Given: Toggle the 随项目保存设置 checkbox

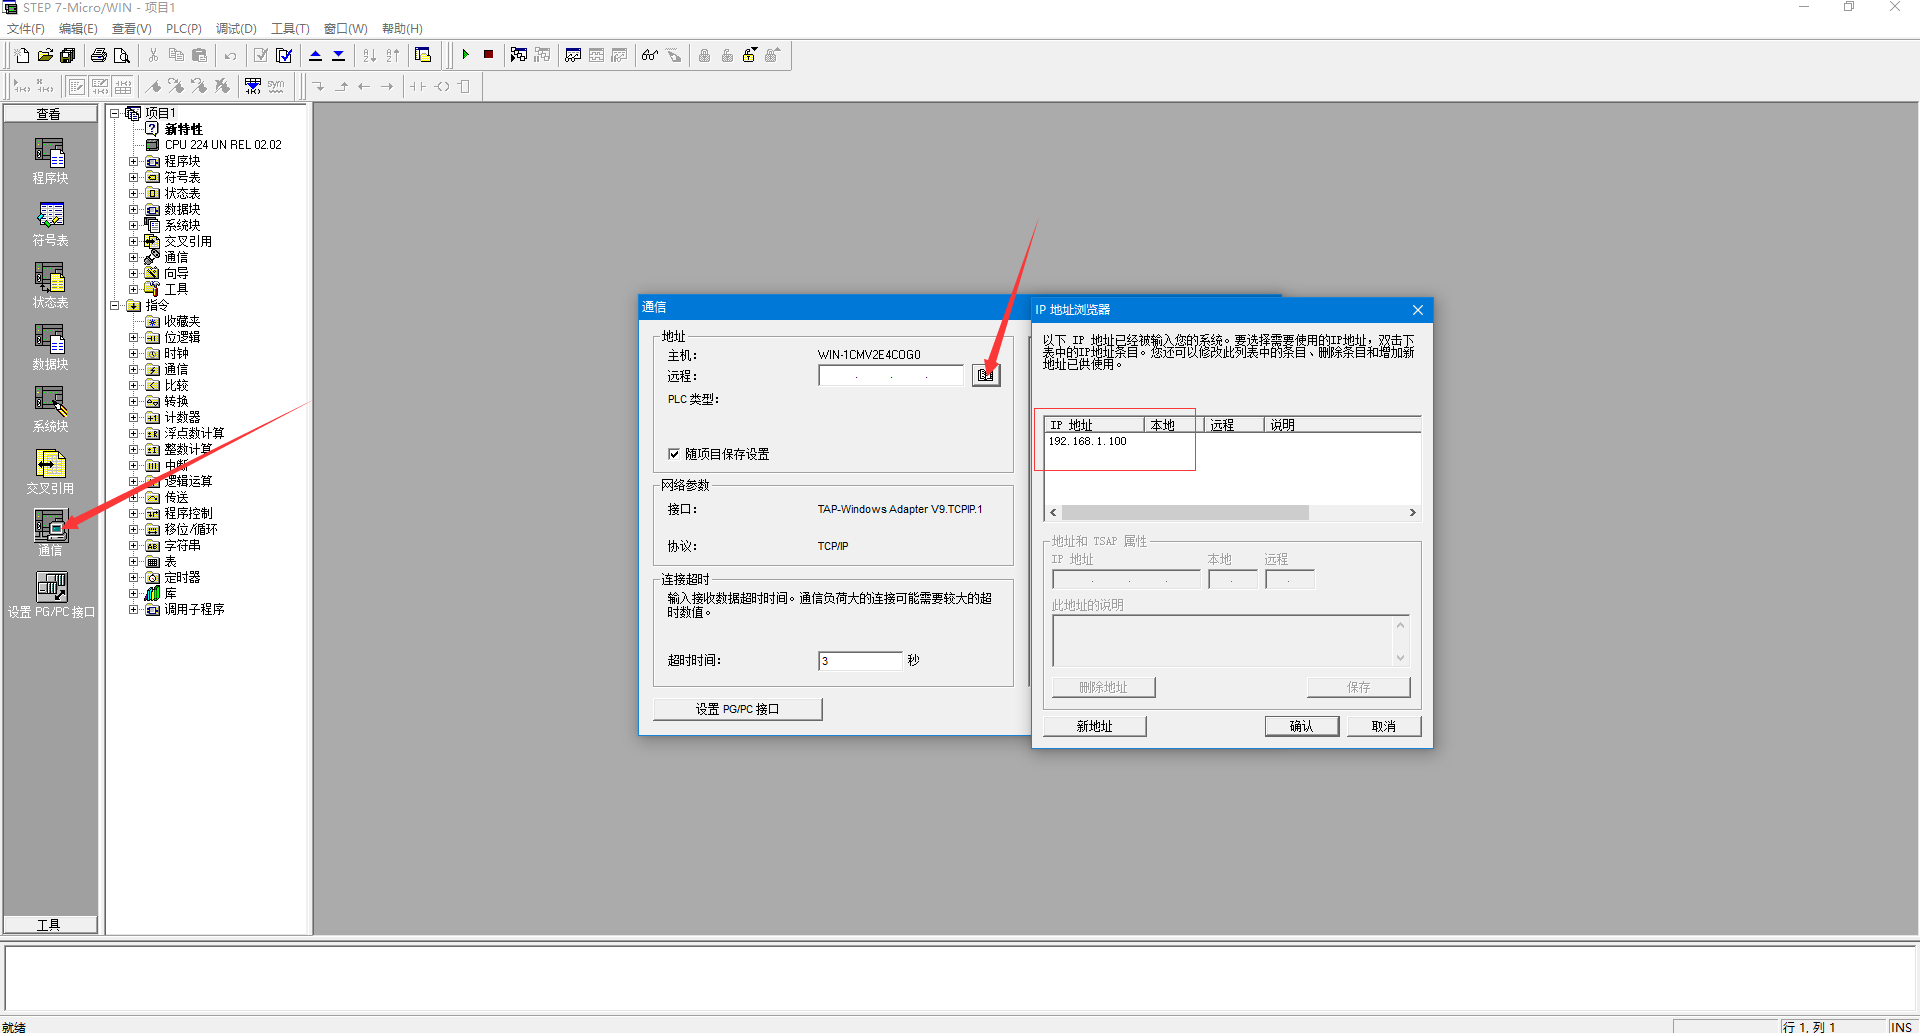Looking at the screenshot, I should tap(674, 454).
